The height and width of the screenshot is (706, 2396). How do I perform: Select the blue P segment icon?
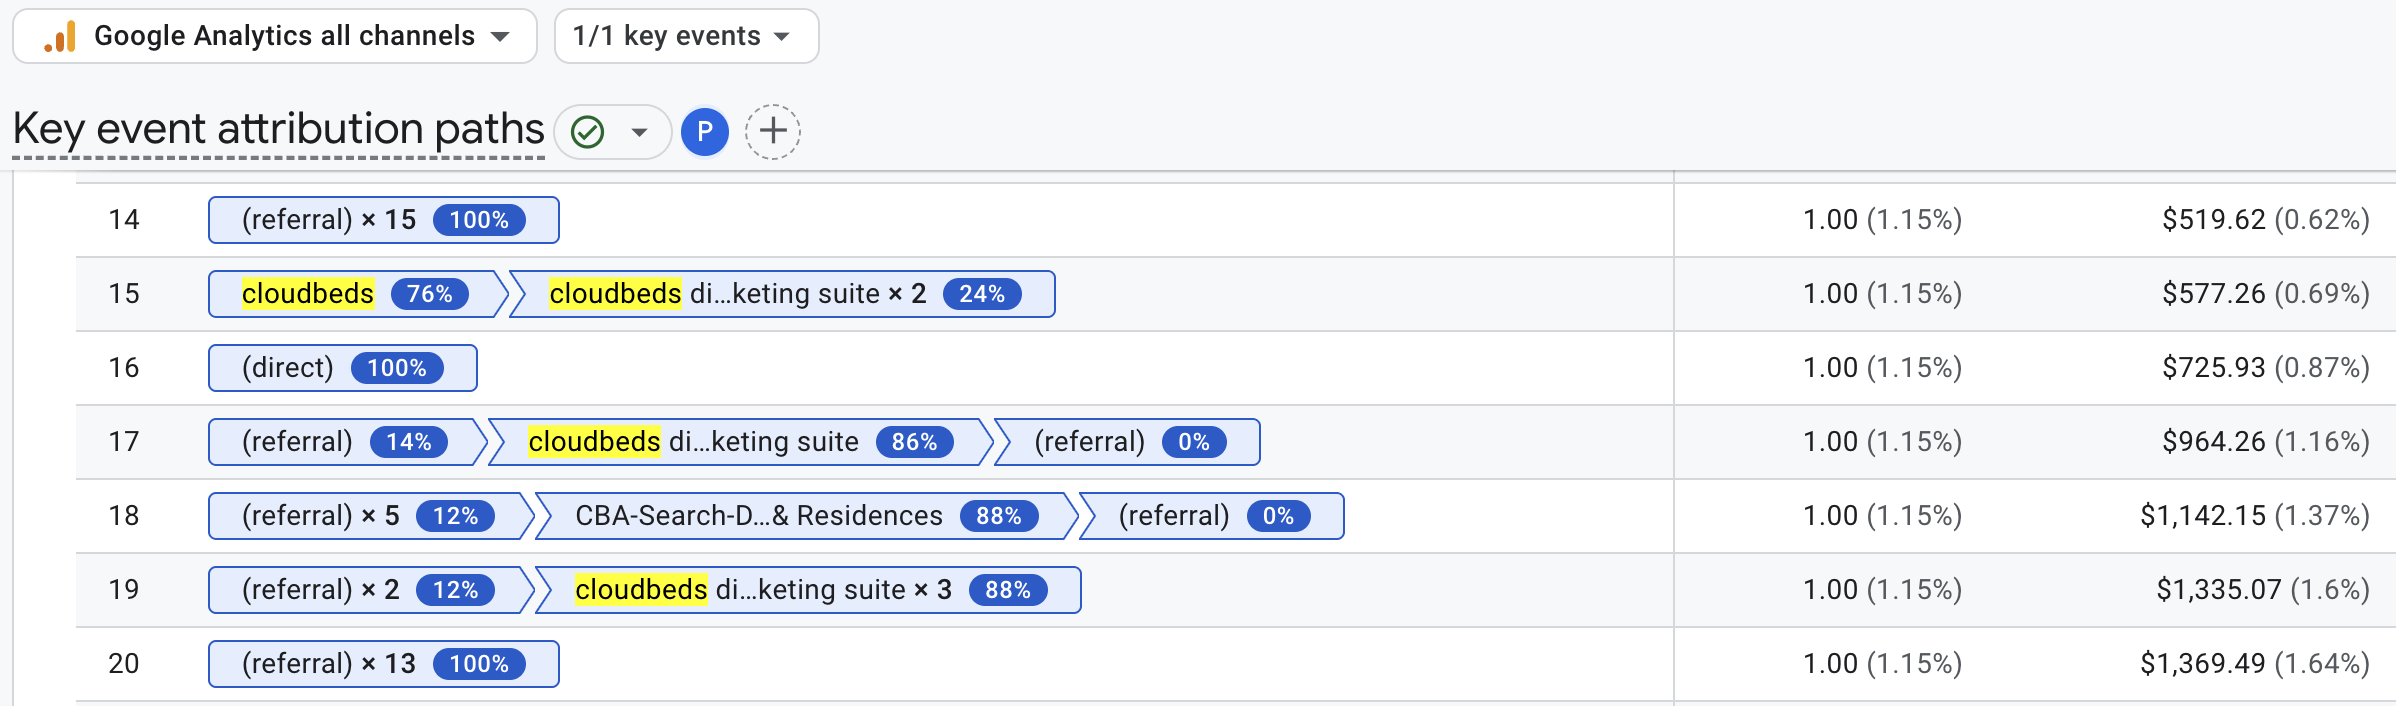pyautogui.click(x=705, y=131)
